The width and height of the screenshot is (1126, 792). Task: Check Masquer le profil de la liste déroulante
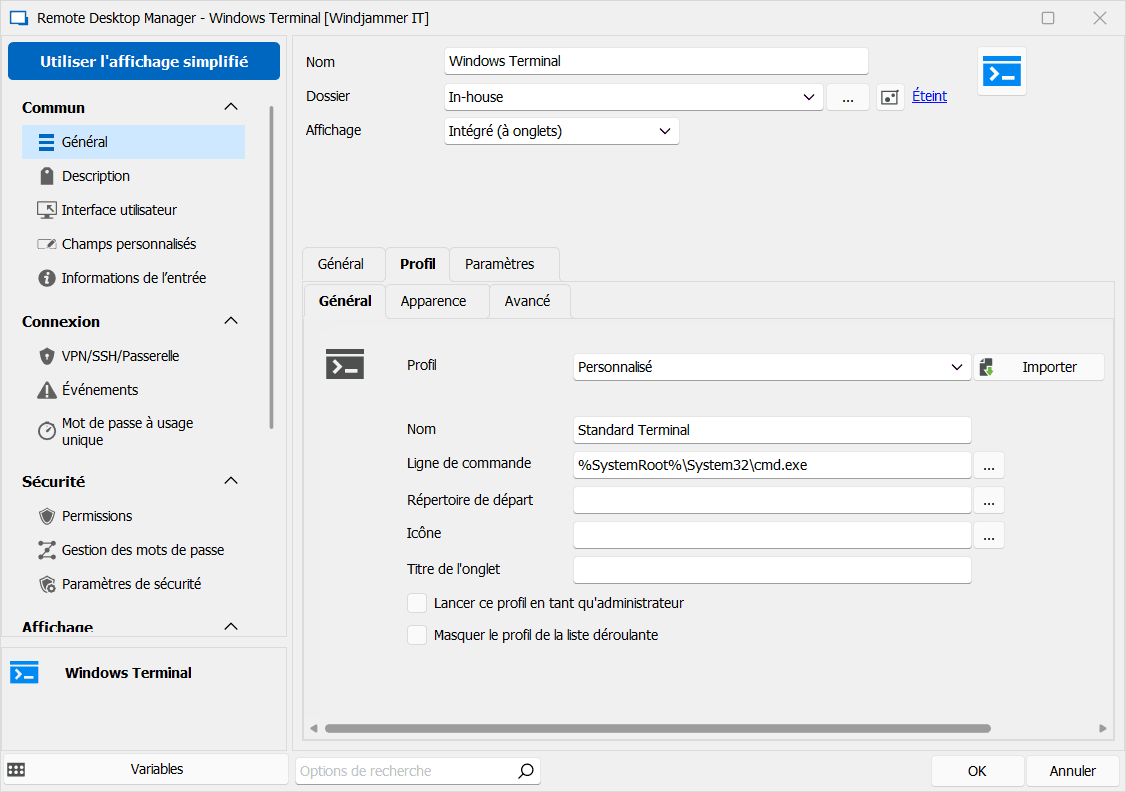pos(417,635)
